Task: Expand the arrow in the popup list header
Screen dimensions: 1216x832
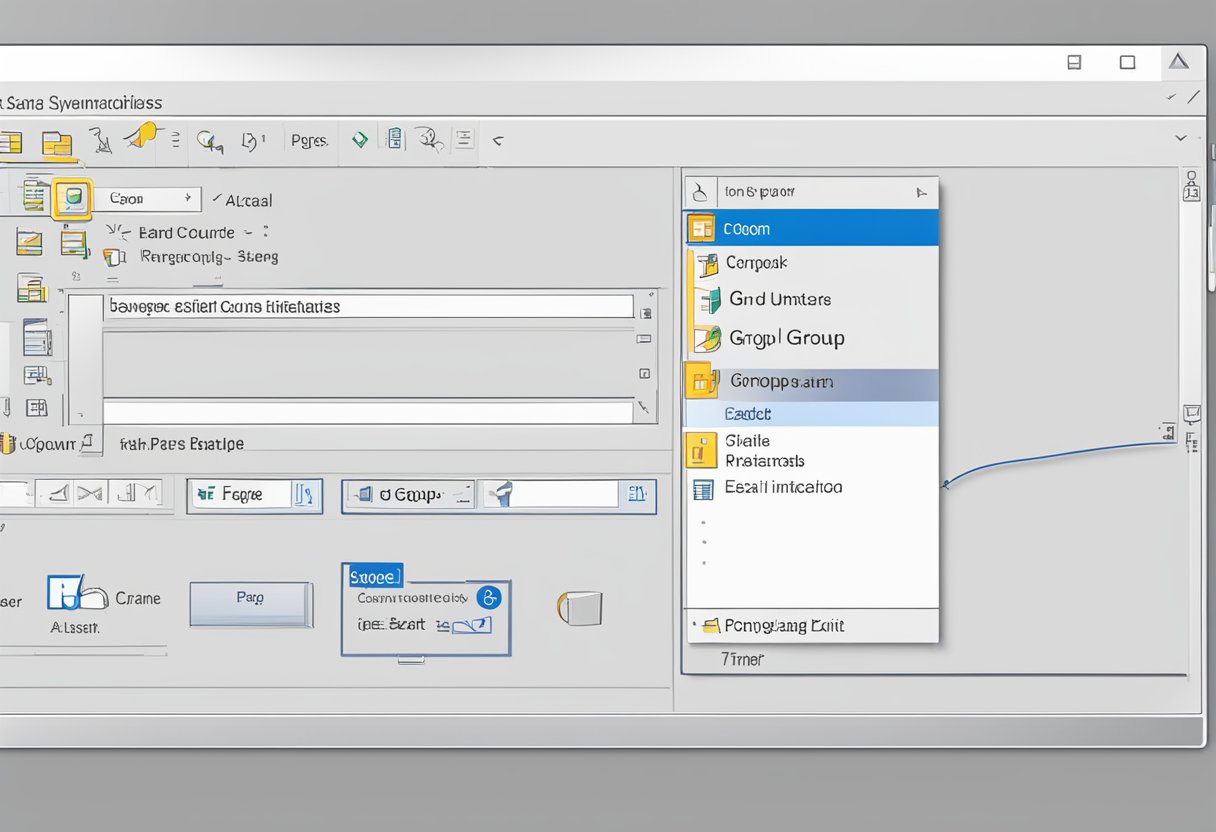Action: pyautogui.click(x=921, y=192)
